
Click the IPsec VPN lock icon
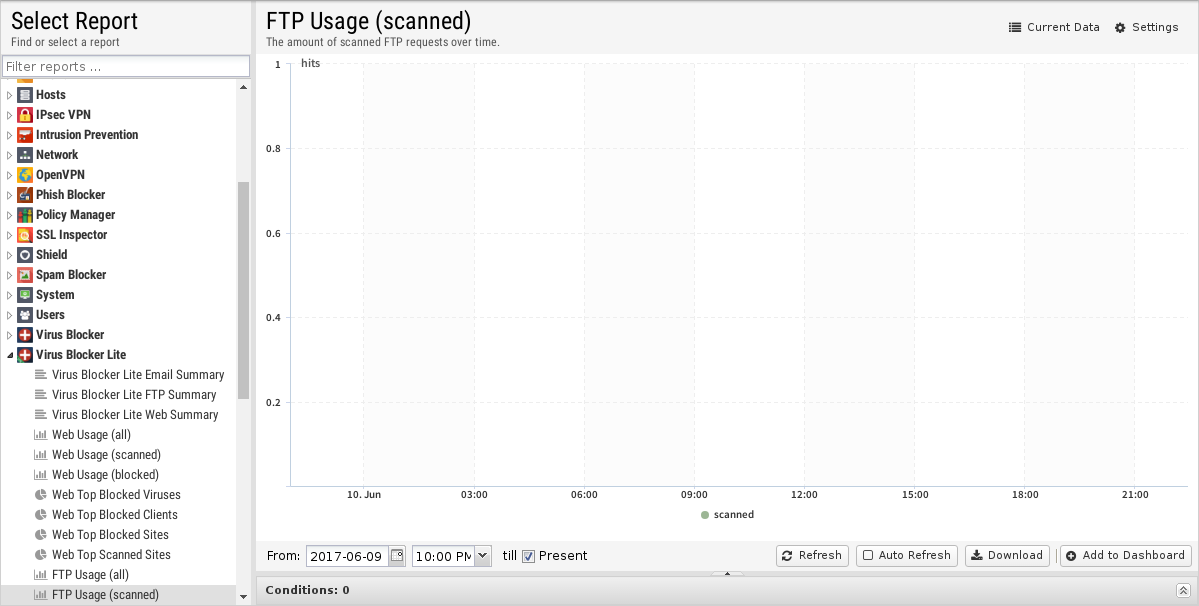(x=25, y=115)
